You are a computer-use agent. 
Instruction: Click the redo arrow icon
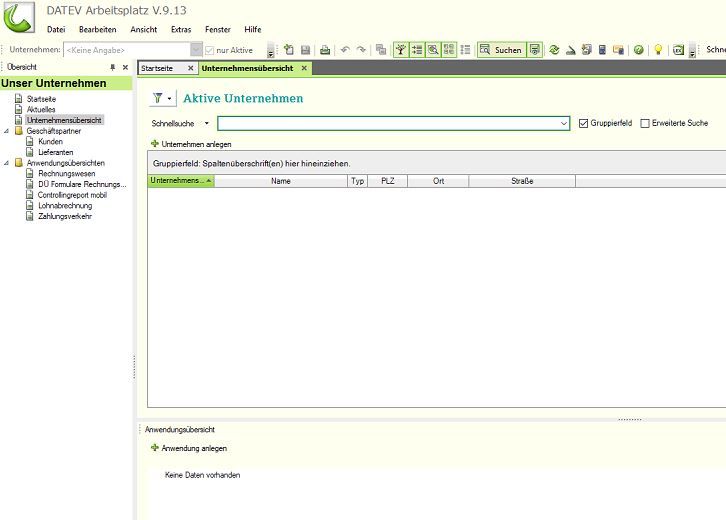(361, 50)
